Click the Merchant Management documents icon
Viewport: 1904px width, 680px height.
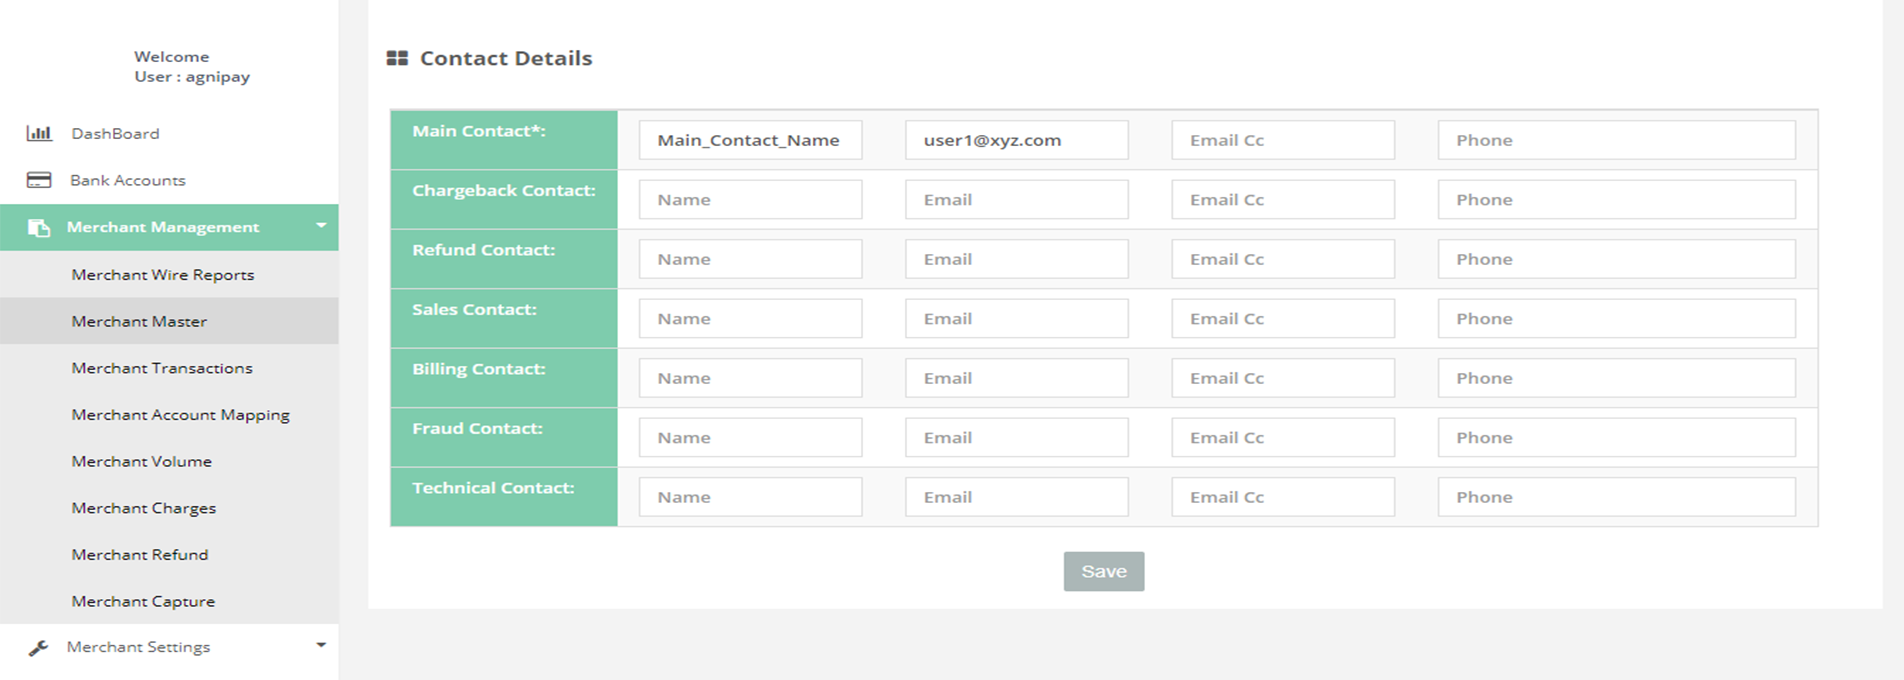pyautogui.click(x=39, y=228)
